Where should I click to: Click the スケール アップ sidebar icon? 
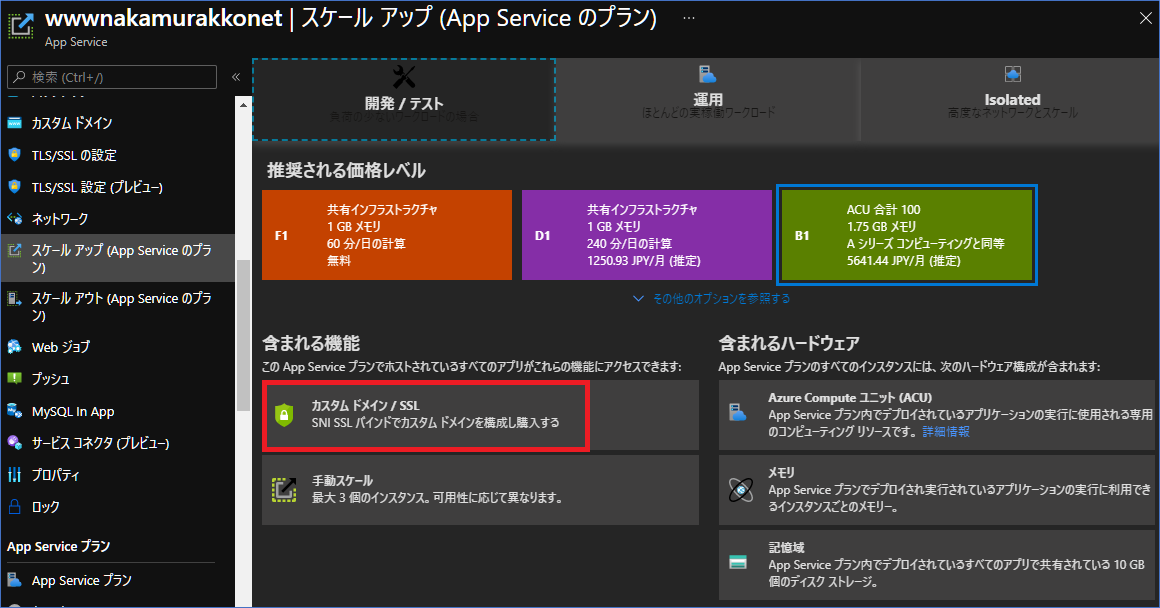(14, 250)
